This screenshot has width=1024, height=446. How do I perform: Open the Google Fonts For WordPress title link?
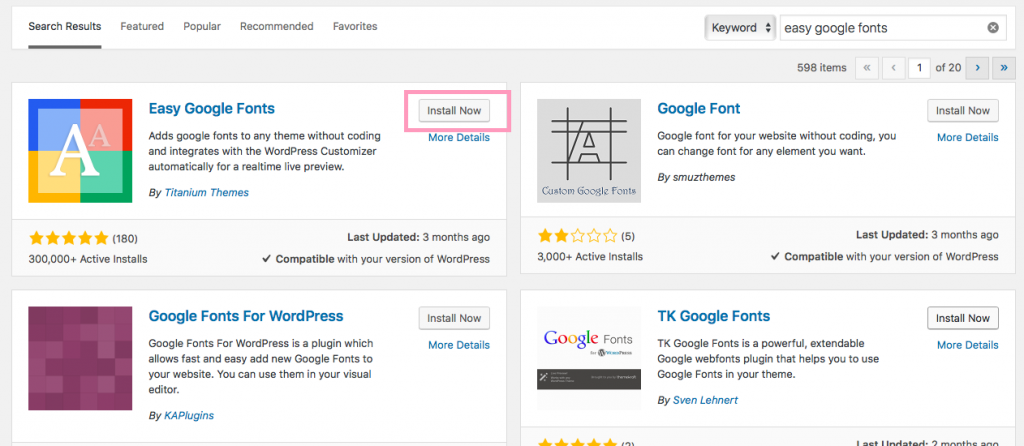[246, 316]
